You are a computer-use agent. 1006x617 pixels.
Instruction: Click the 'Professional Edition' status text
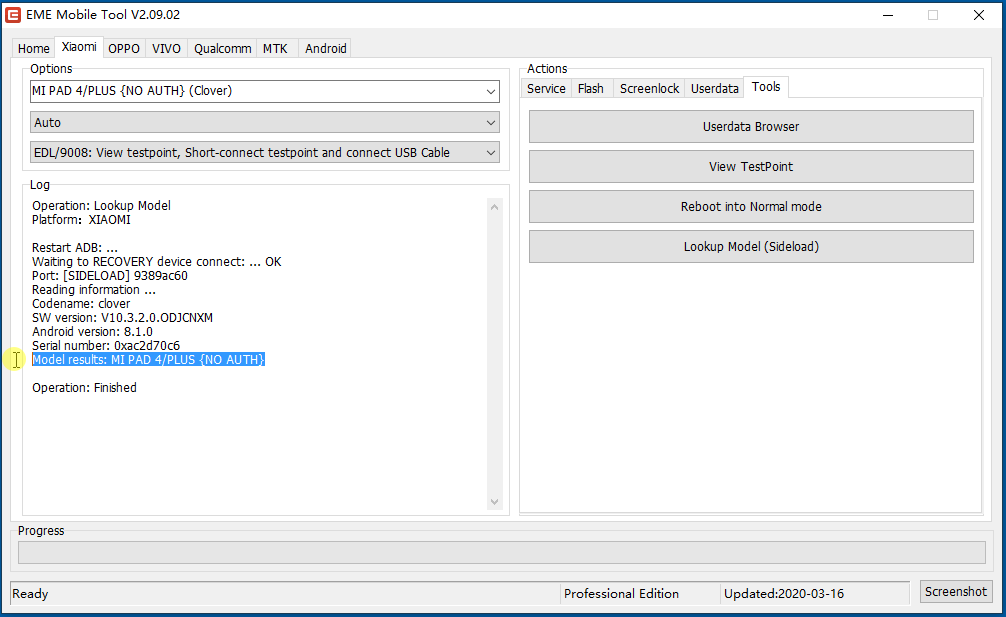point(621,594)
